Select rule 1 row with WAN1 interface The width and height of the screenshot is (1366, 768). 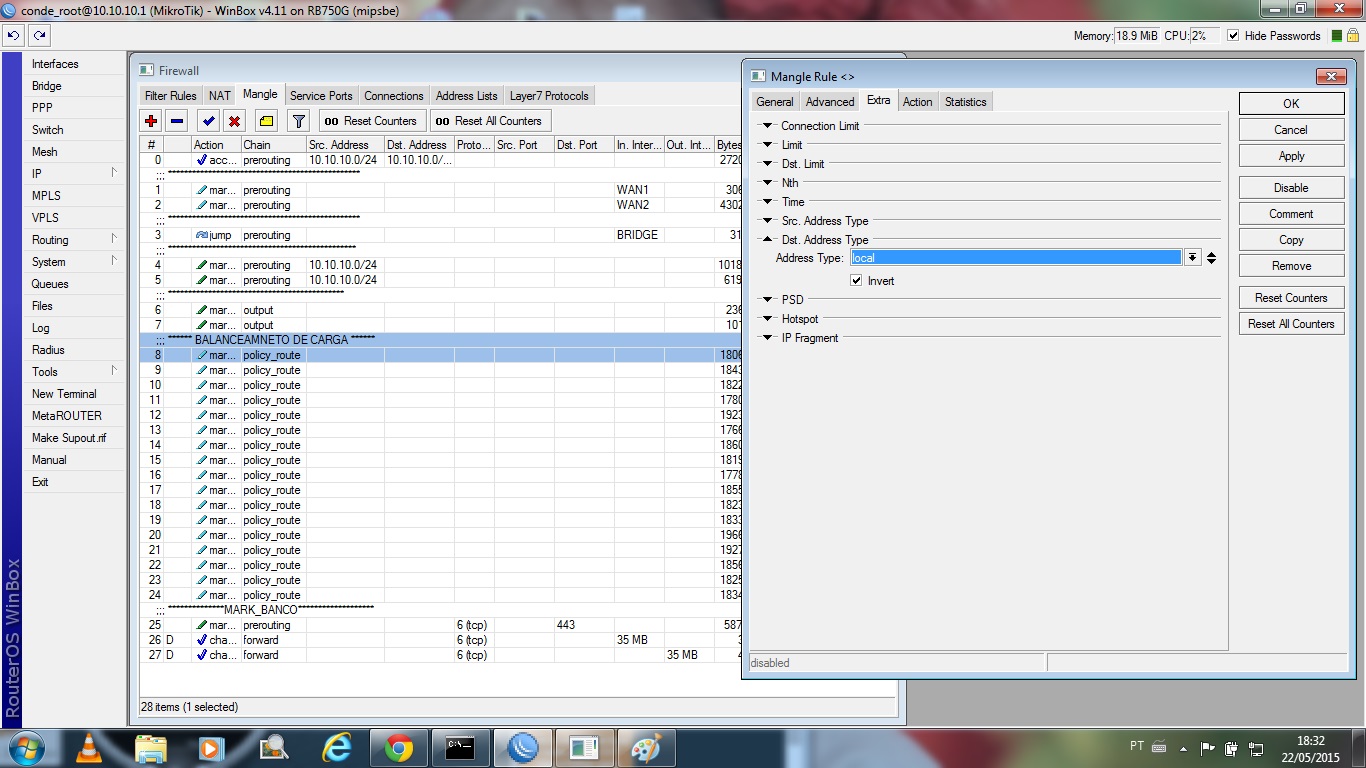440,190
